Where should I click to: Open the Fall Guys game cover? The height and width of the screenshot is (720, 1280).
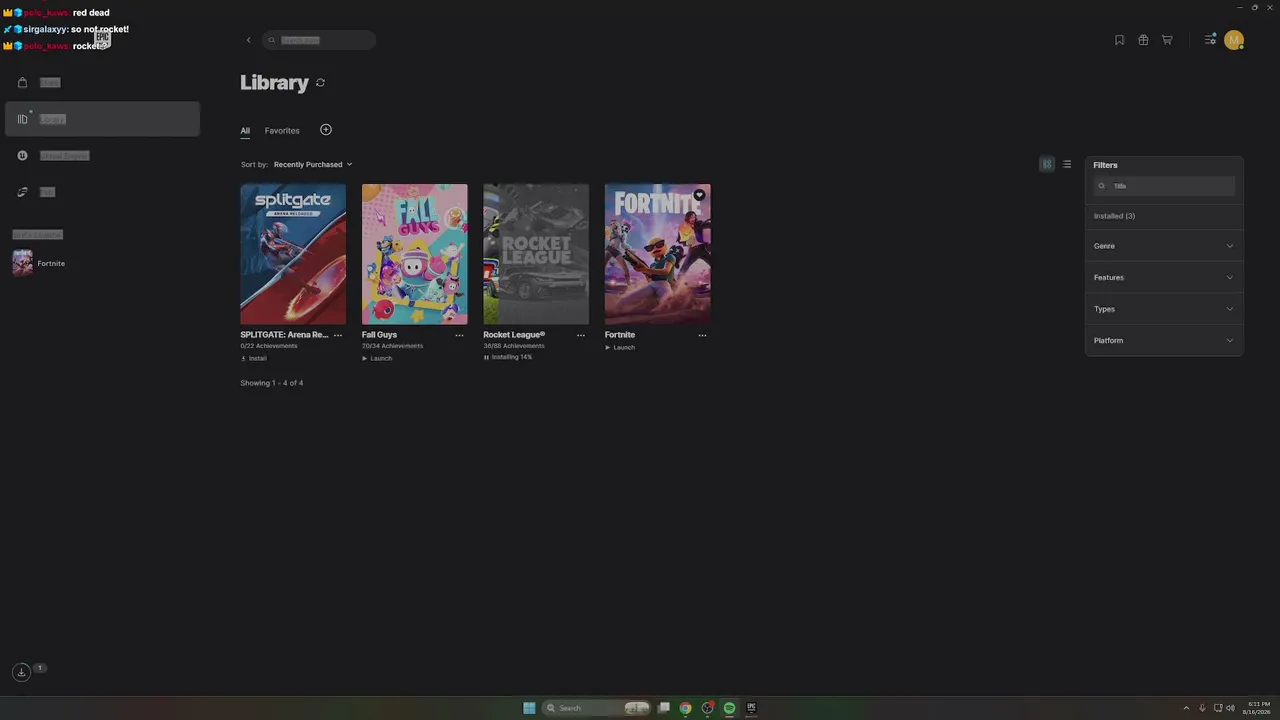pos(414,254)
